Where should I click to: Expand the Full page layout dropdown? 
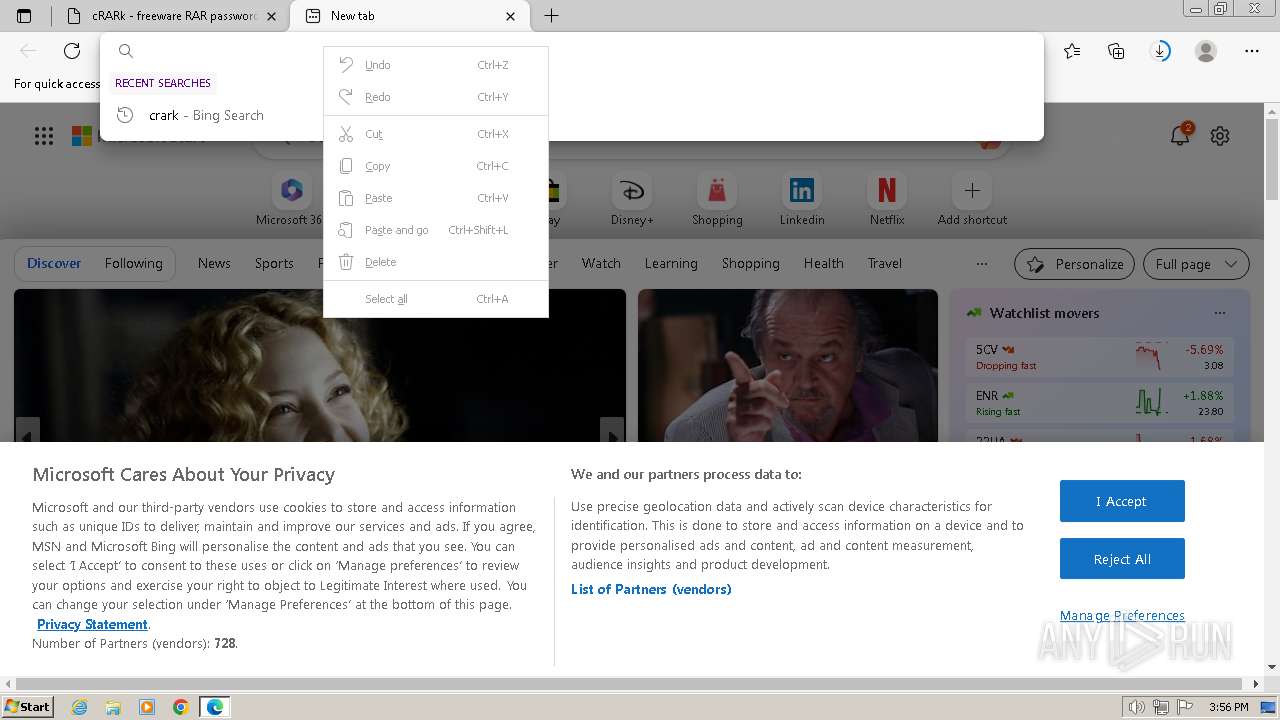pyautogui.click(x=1196, y=264)
